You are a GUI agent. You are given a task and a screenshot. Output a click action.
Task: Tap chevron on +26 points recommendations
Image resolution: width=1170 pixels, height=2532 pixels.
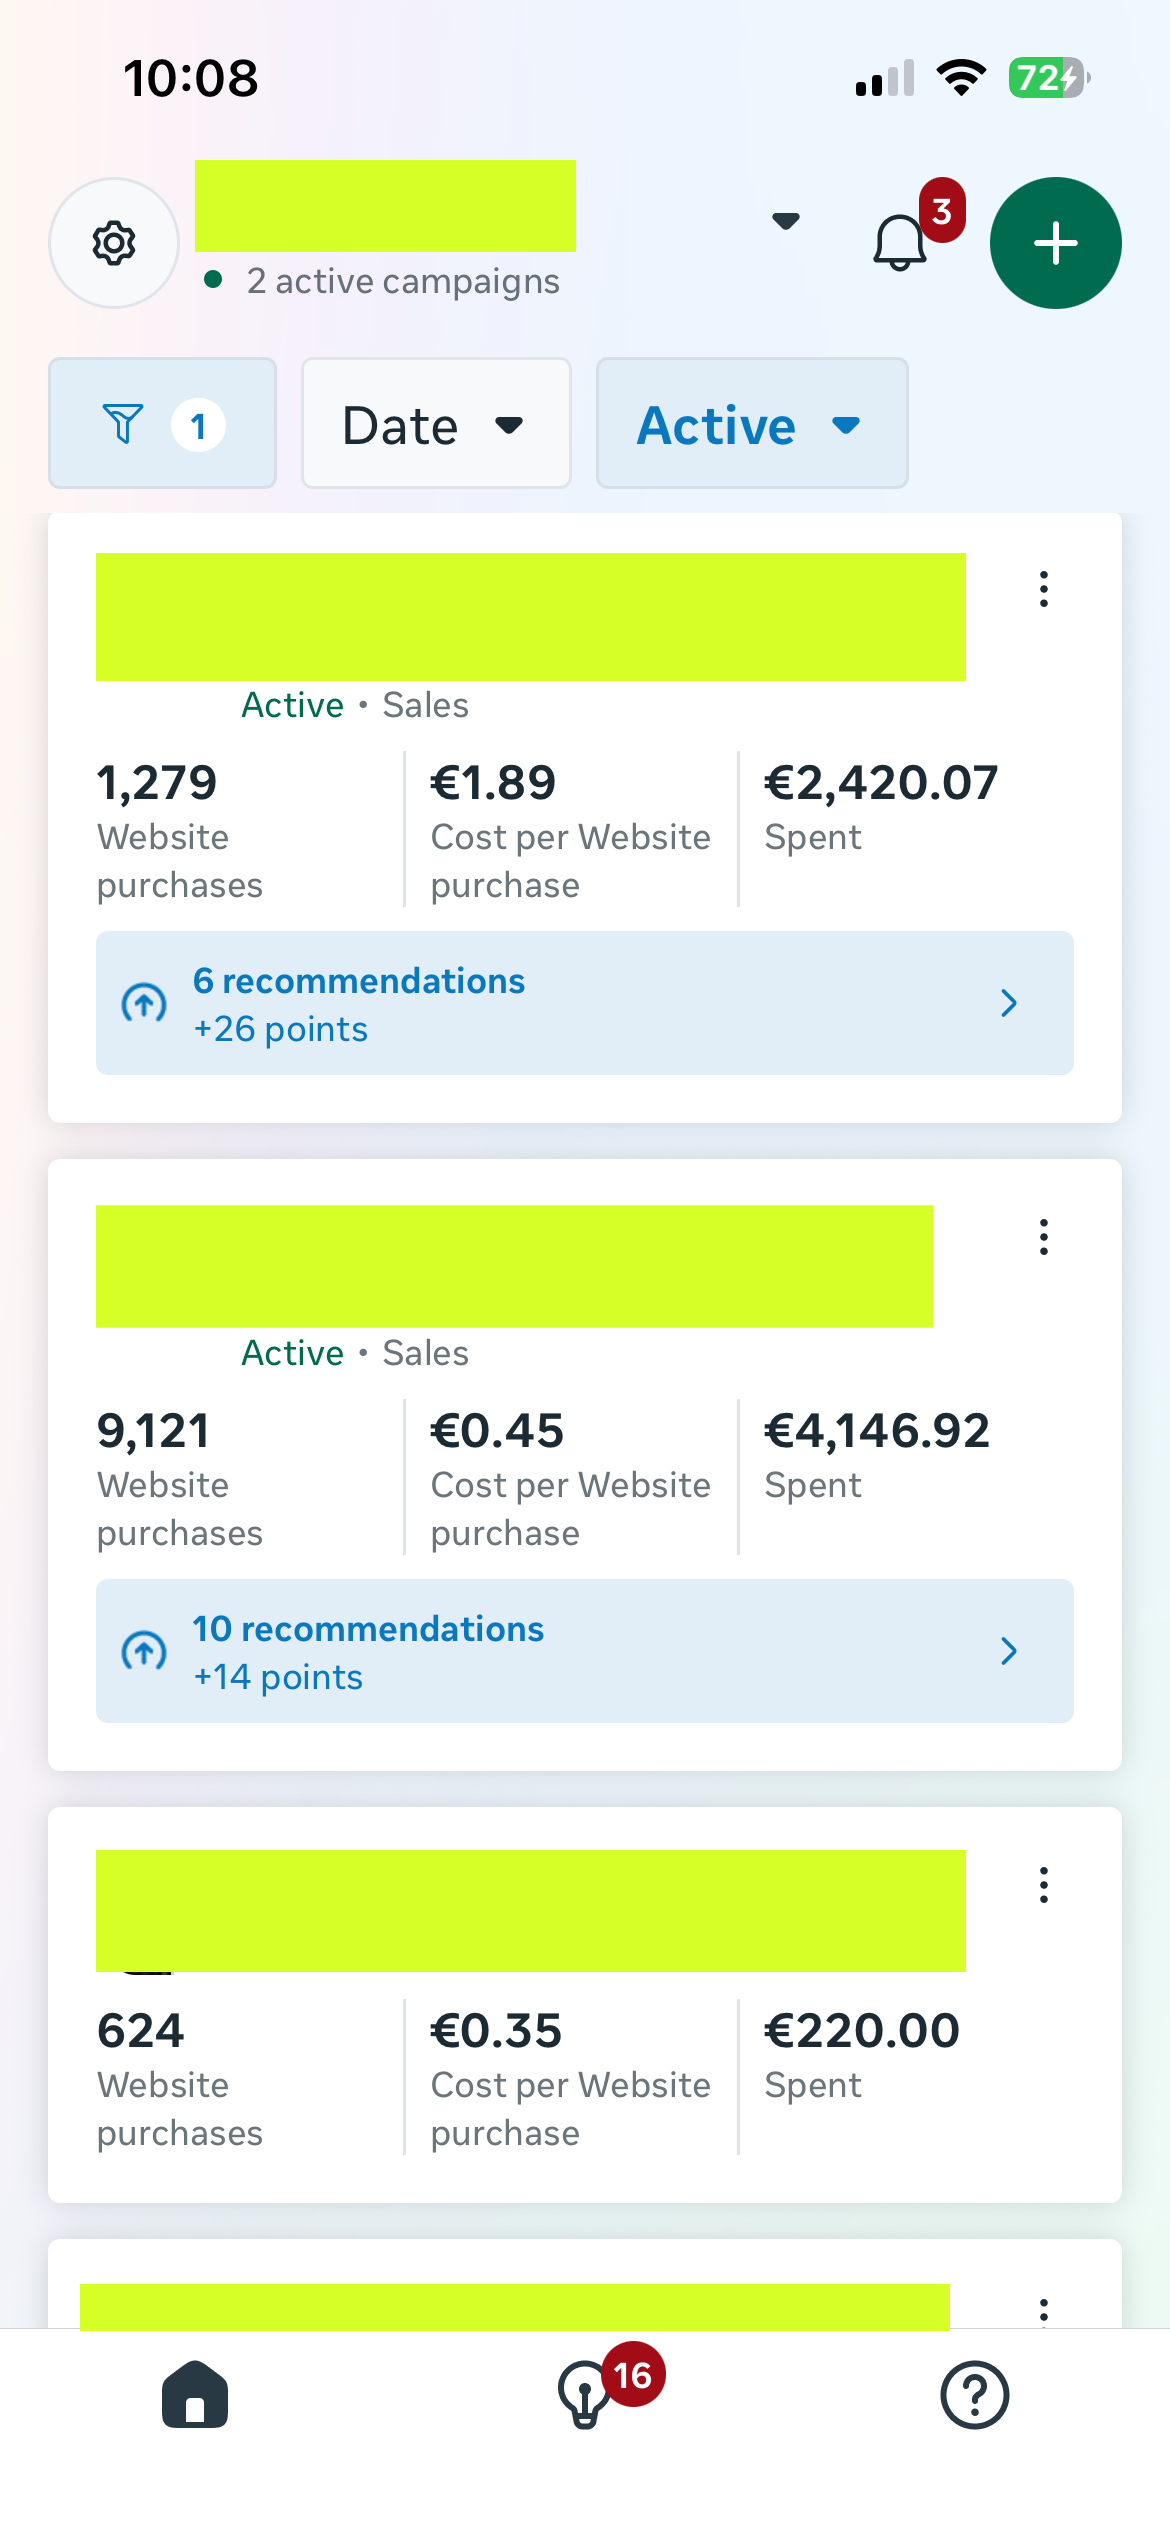1009,1003
